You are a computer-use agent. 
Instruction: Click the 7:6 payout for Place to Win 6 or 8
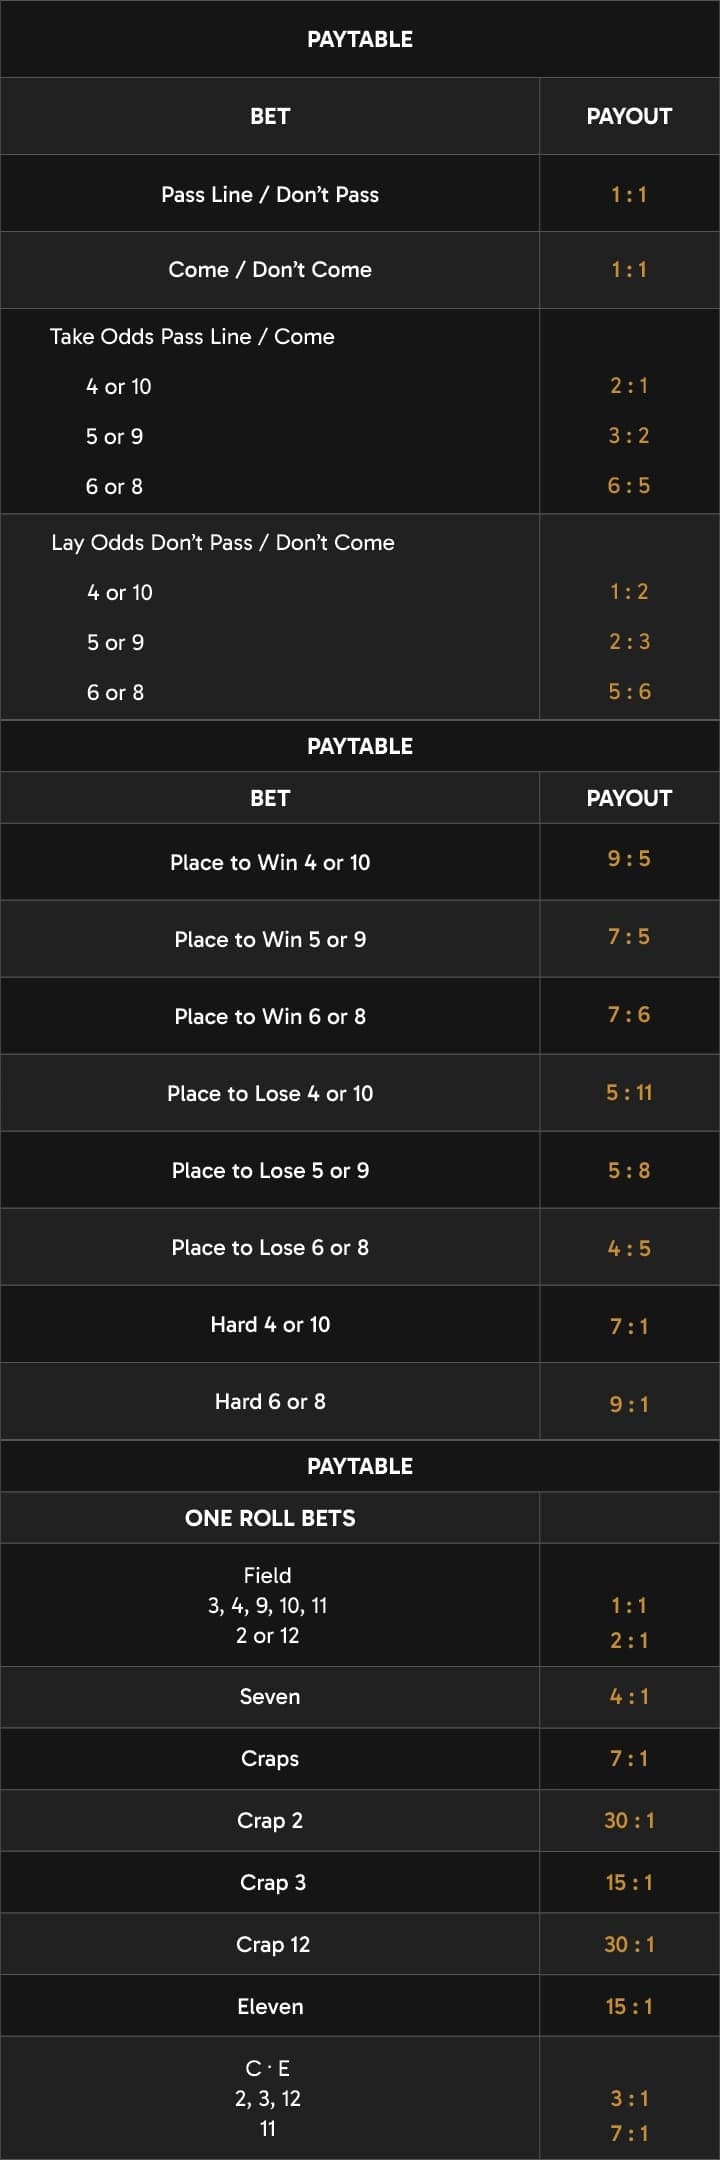629,1014
